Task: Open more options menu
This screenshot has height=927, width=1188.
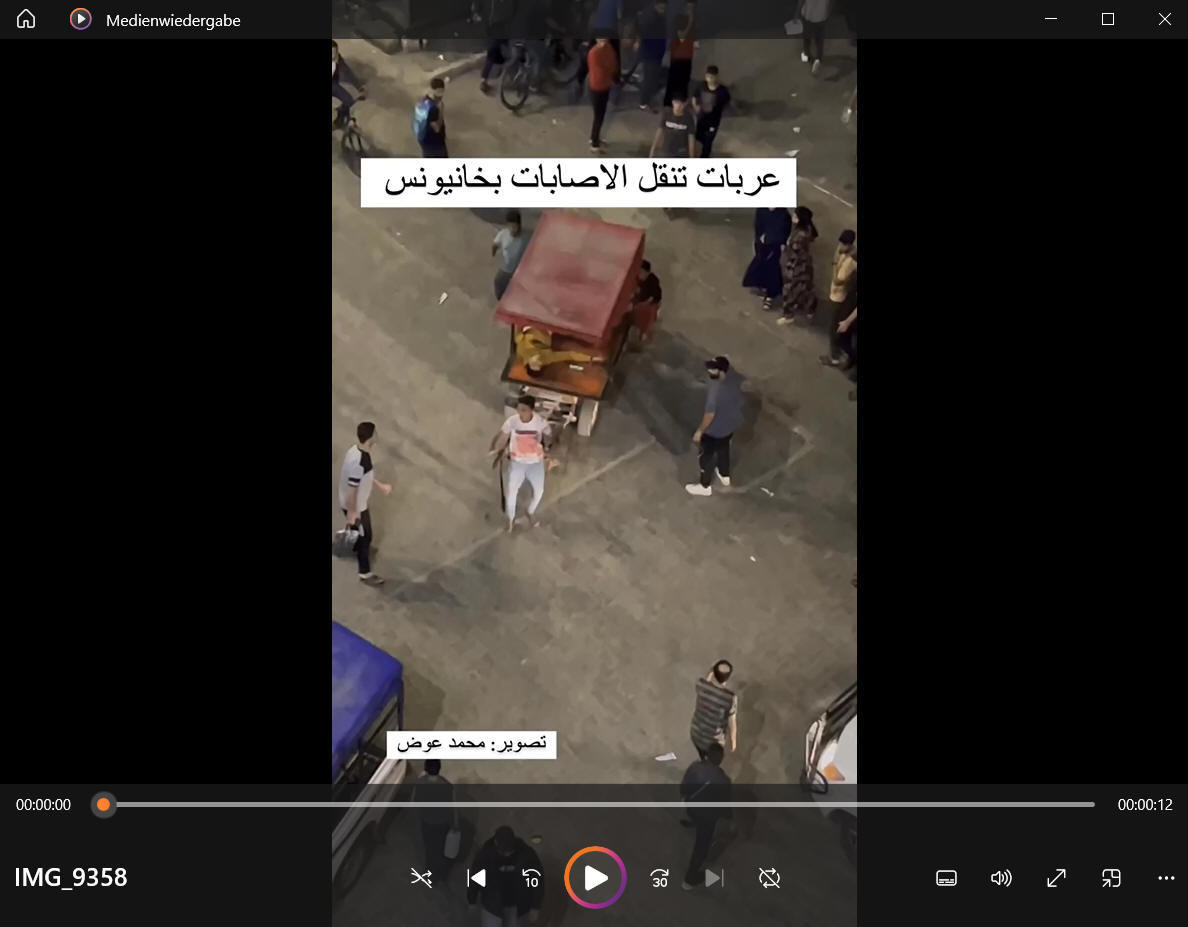Action: (x=1166, y=878)
